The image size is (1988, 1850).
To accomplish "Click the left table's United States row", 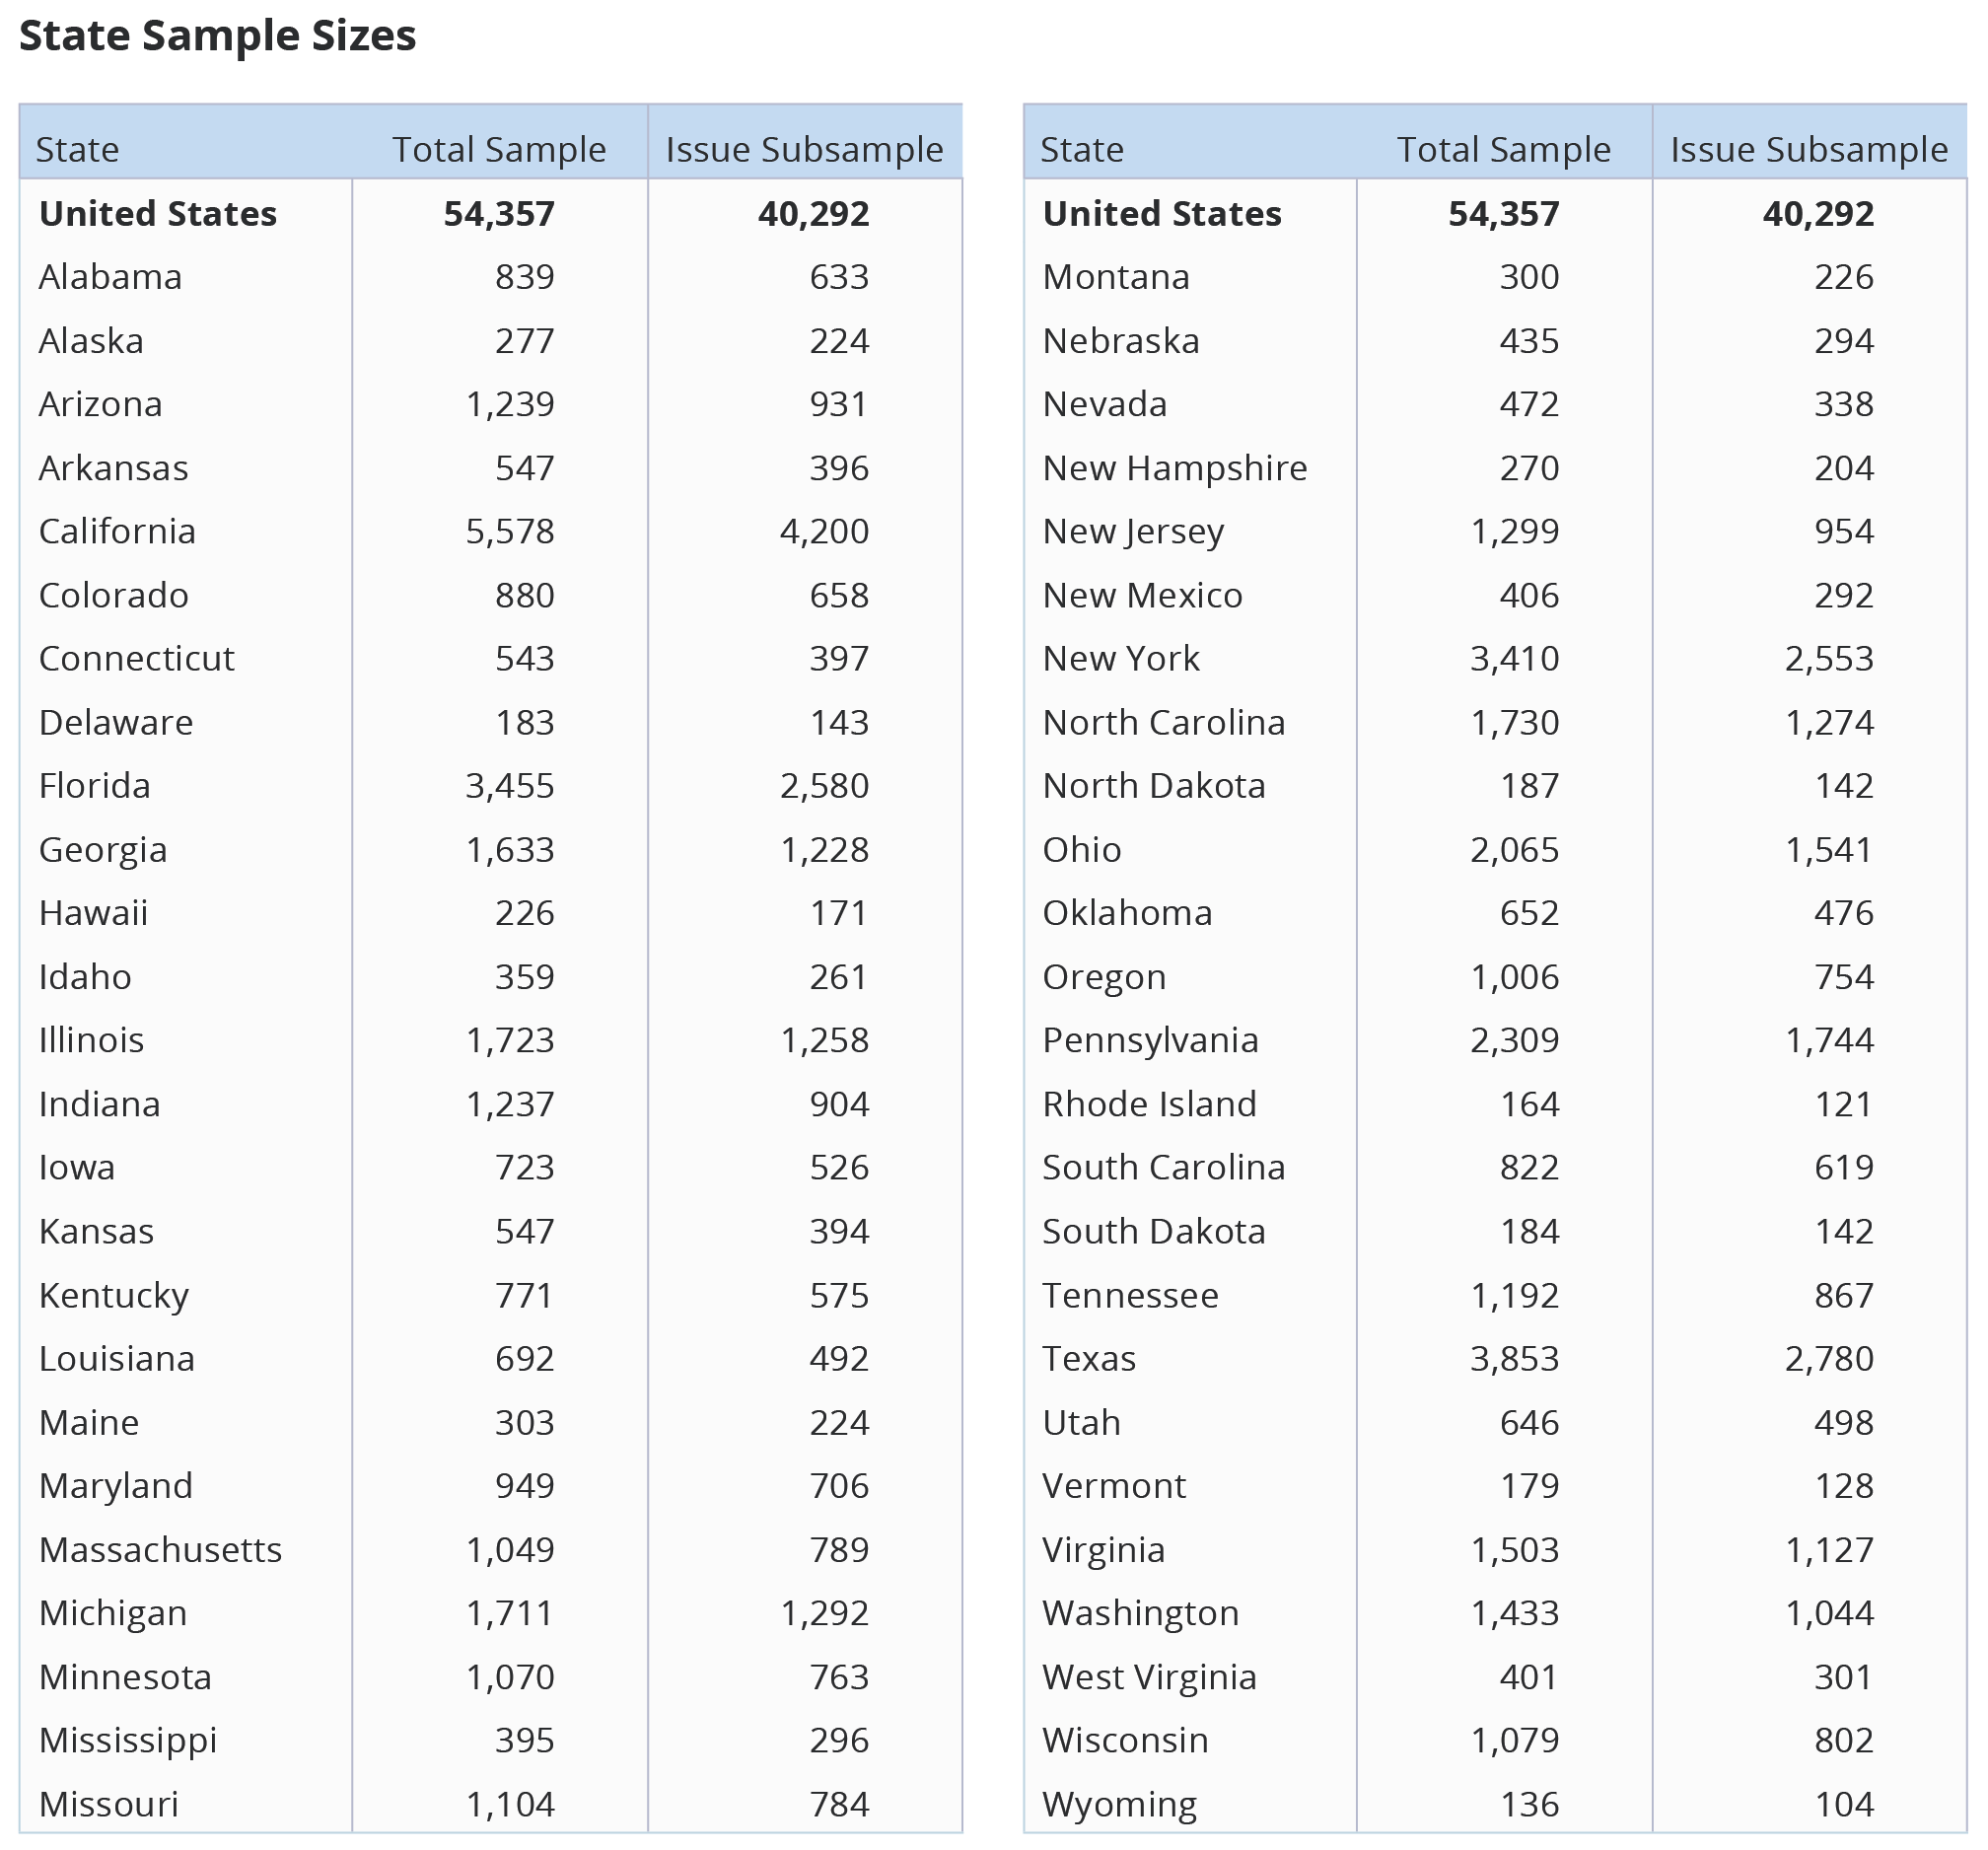I will [490, 213].
